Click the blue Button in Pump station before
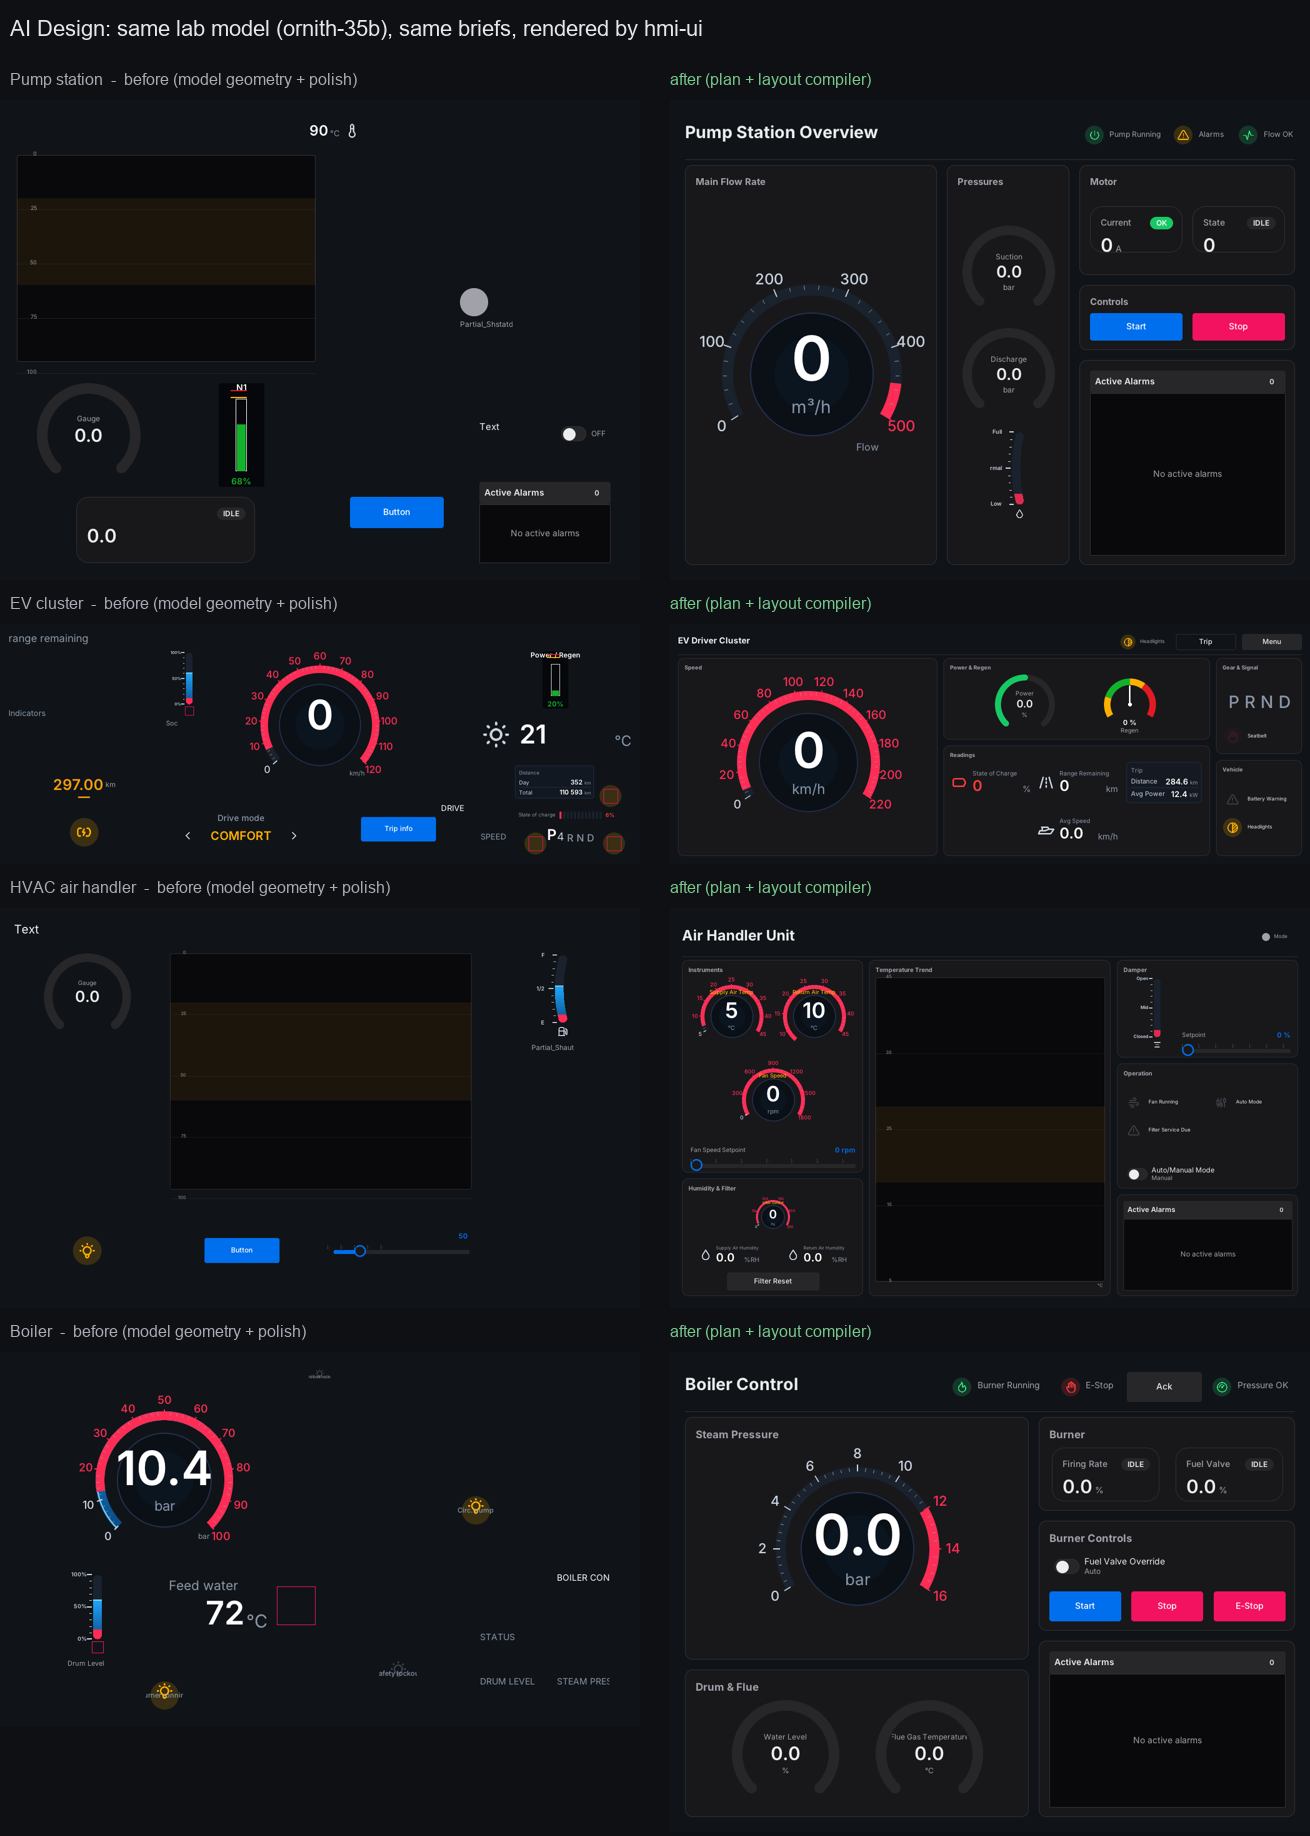This screenshot has width=1310, height=1836. click(397, 512)
